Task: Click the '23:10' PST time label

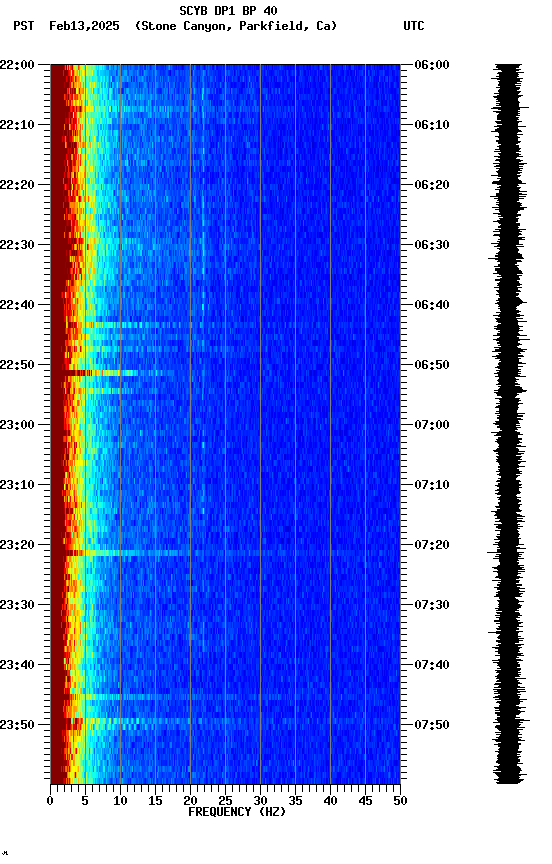Action: tap(17, 485)
